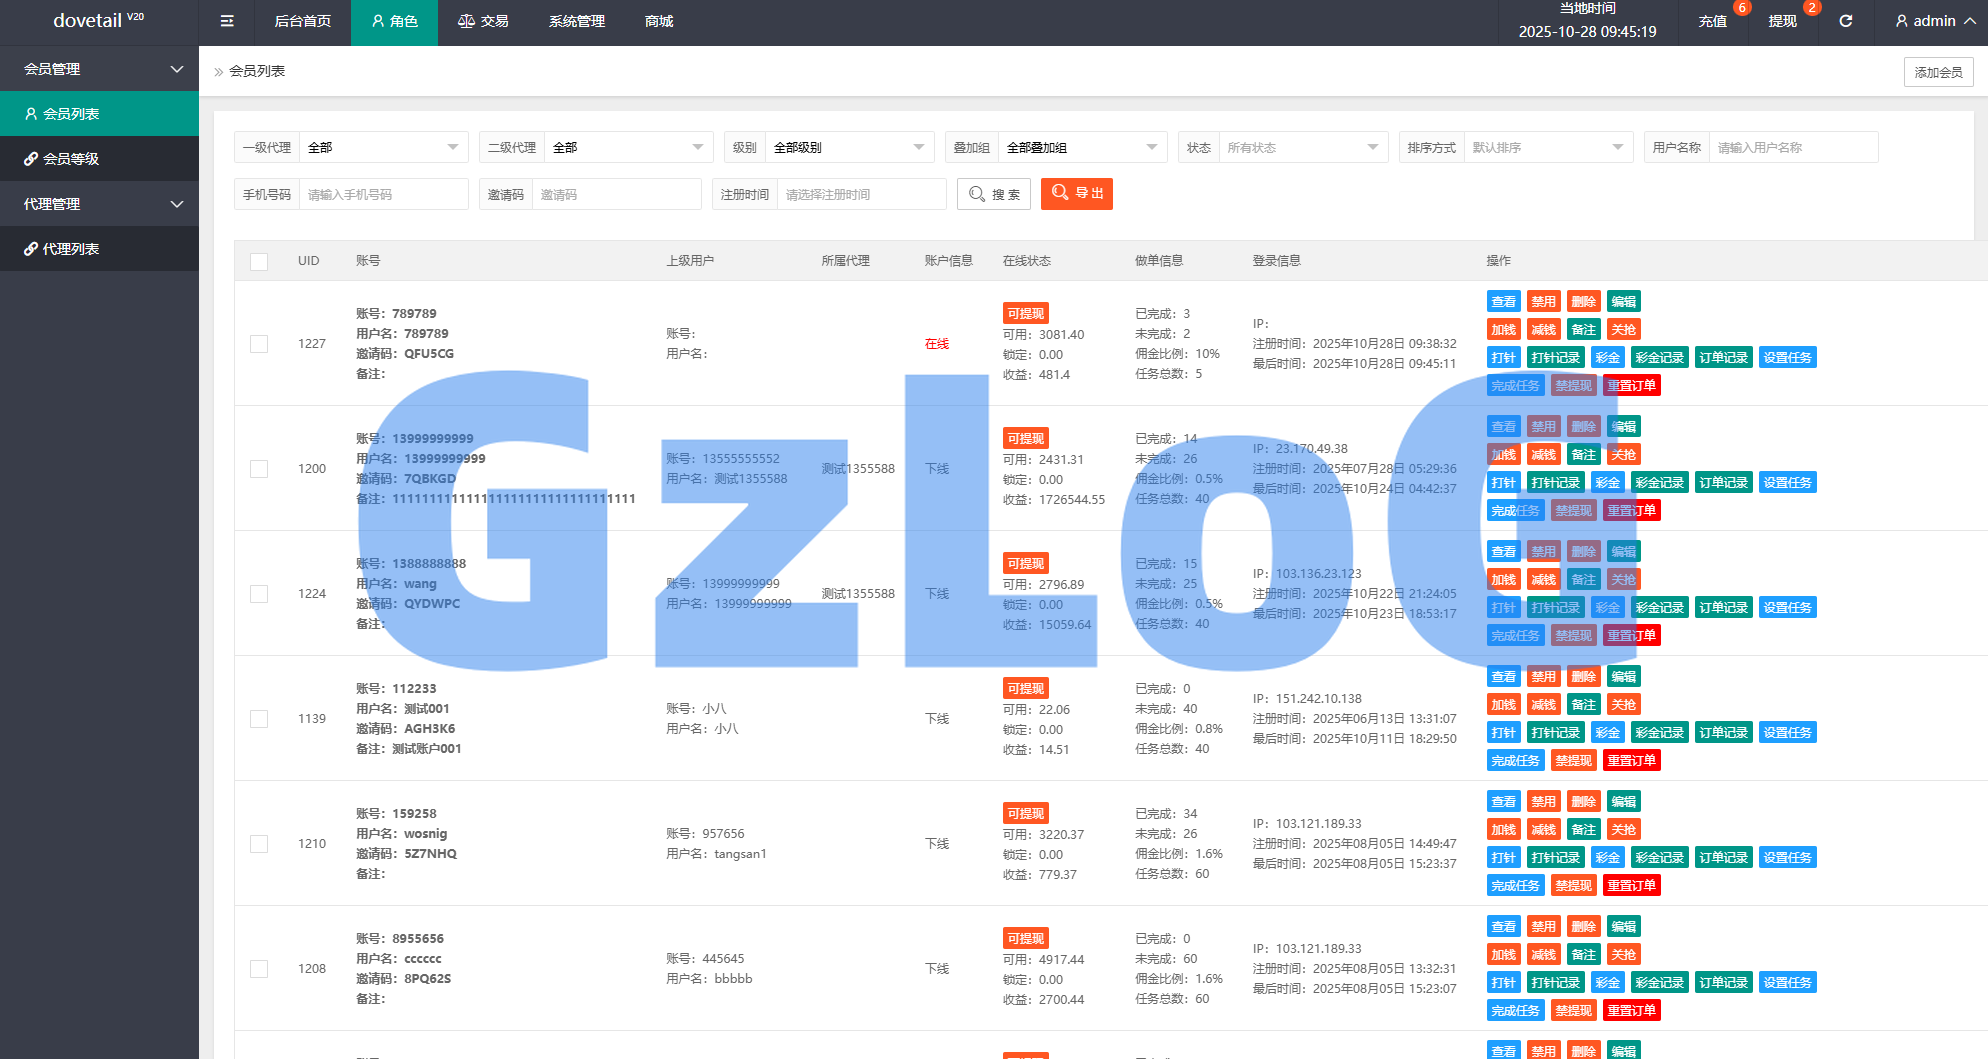Image resolution: width=1988 pixels, height=1059 pixels.
Task: Open 会员等级 in the sidebar
Action: pos(99,159)
